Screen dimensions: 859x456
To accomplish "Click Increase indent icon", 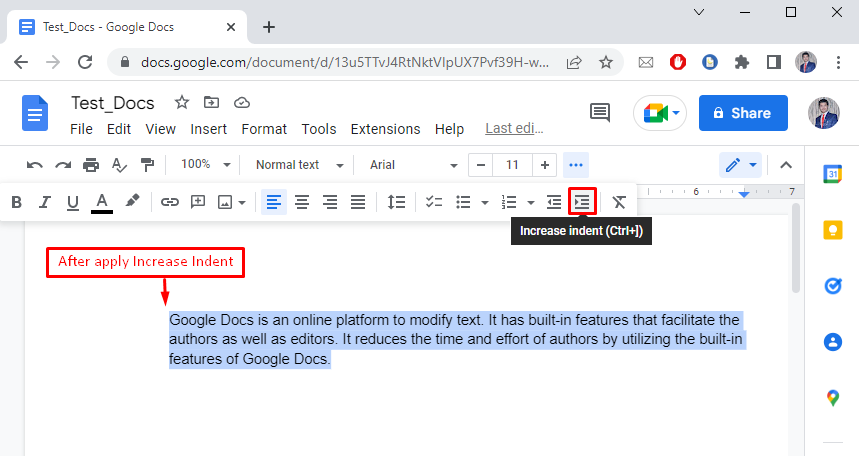I will click(582, 202).
